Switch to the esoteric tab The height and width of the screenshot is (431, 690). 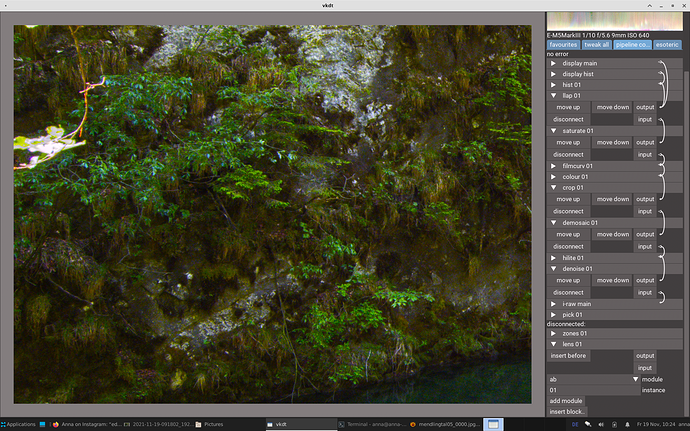coord(667,44)
